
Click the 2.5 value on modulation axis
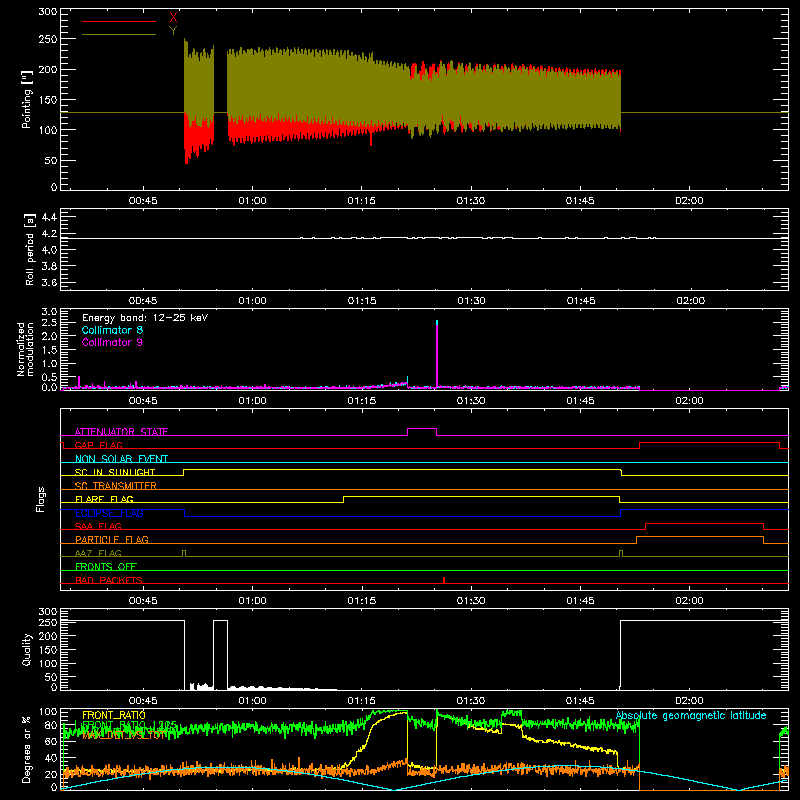coord(49,323)
